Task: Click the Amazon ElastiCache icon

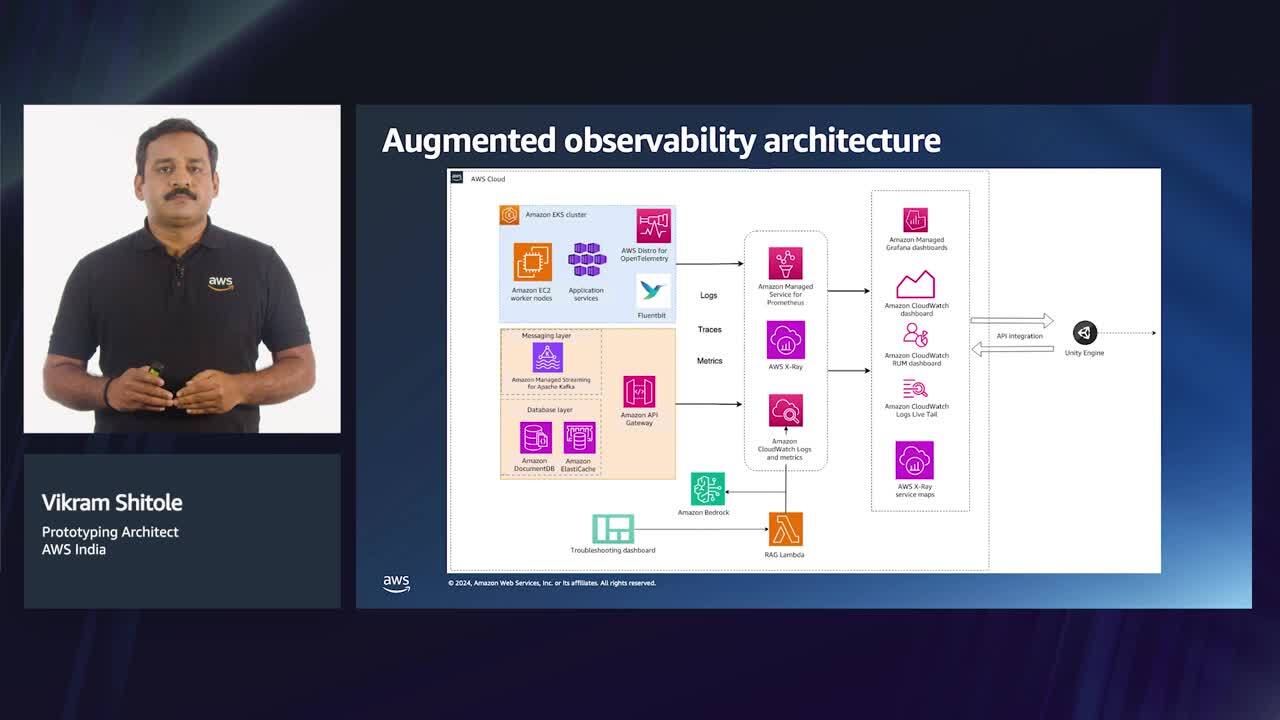Action: click(579, 438)
